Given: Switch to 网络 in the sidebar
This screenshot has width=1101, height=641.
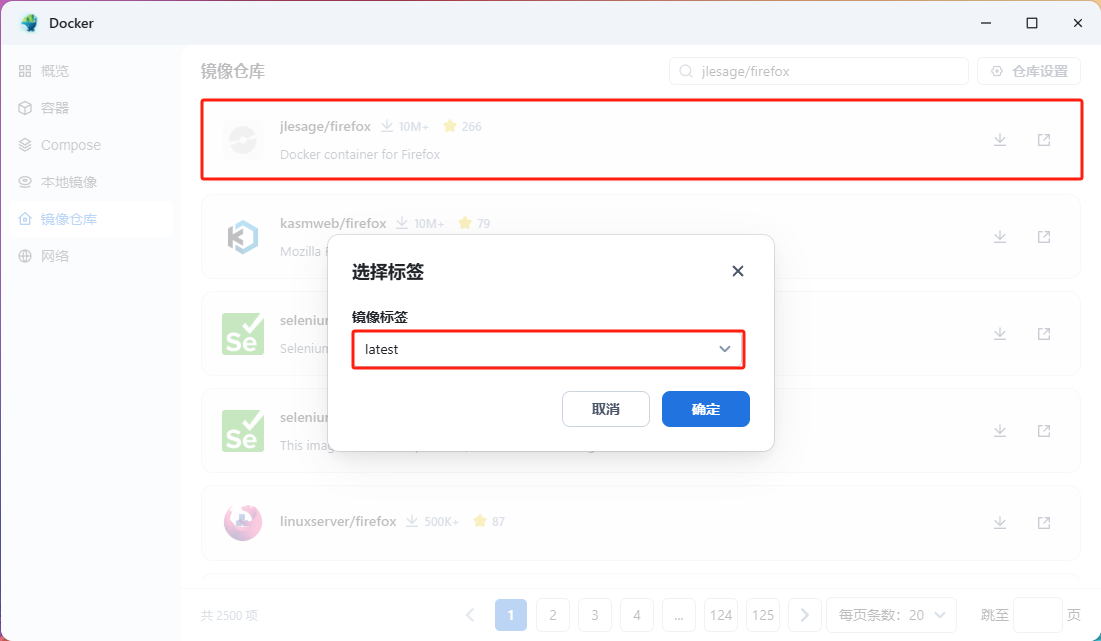Looking at the screenshot, I should [91, 256].
